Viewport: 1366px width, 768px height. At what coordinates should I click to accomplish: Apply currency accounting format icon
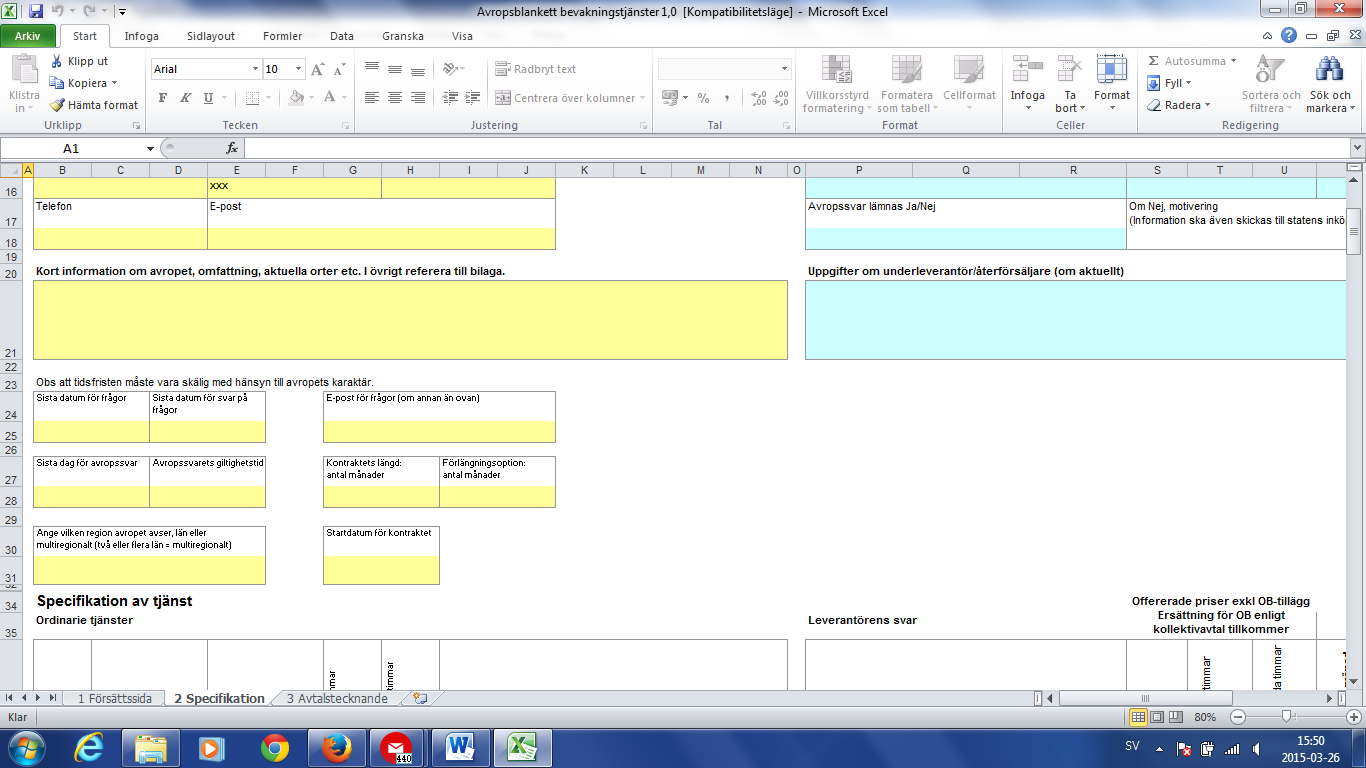(x=672, y=98)
